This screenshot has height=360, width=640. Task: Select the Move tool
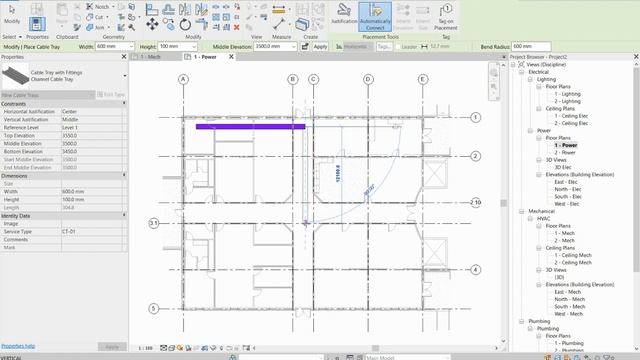click(152, 24)
